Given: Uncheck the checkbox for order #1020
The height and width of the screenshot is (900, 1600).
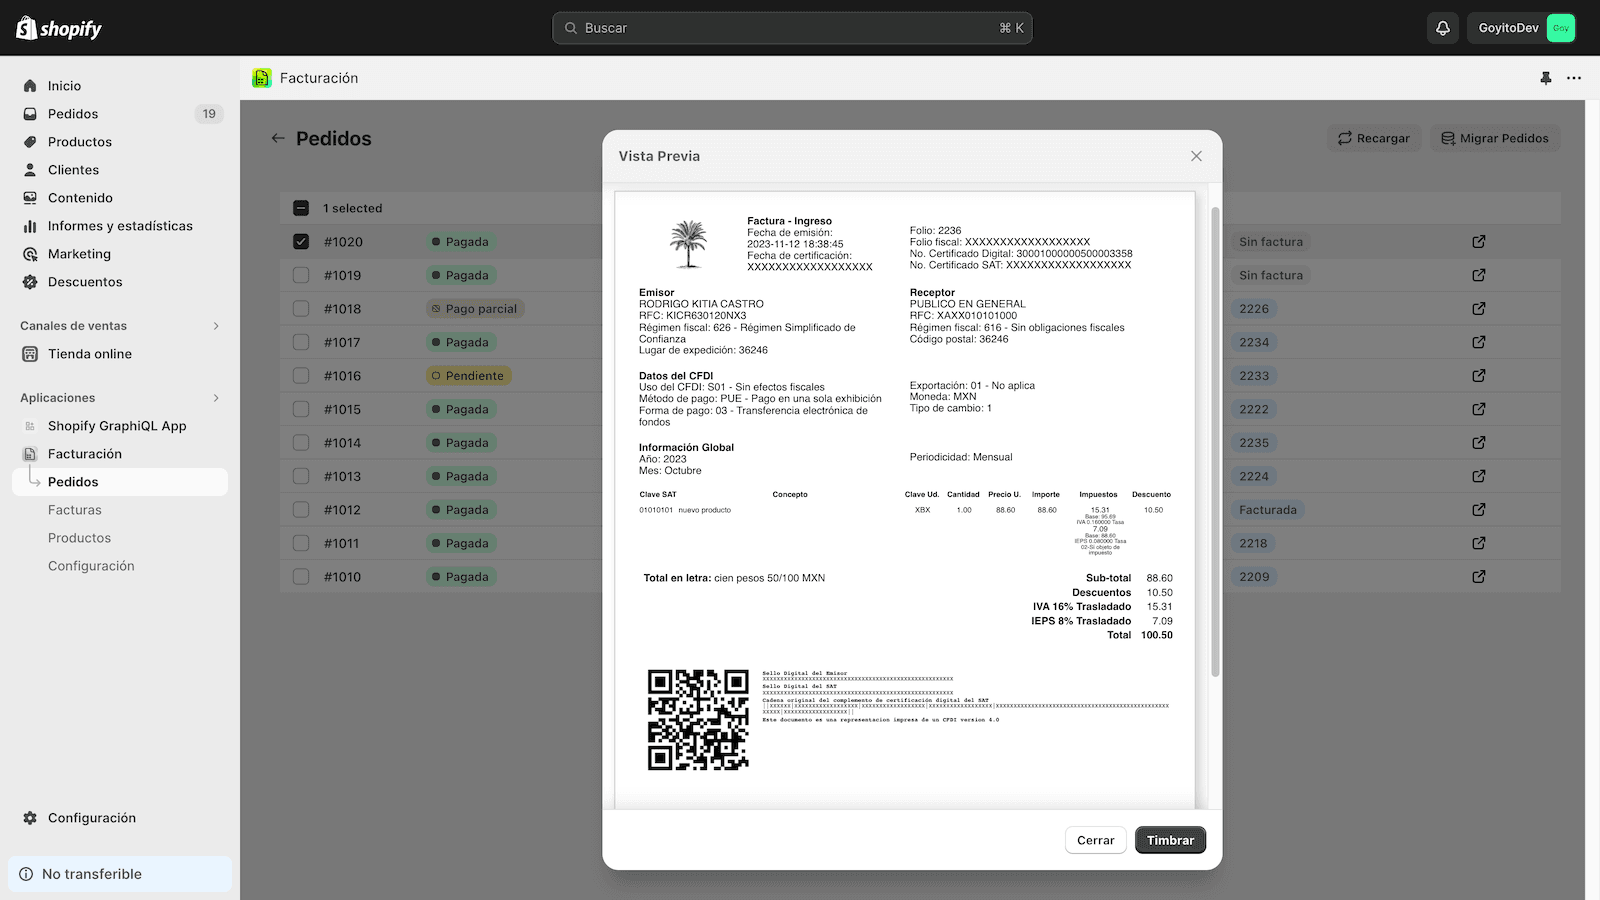Looking at the screenshot, I should 301,241.
